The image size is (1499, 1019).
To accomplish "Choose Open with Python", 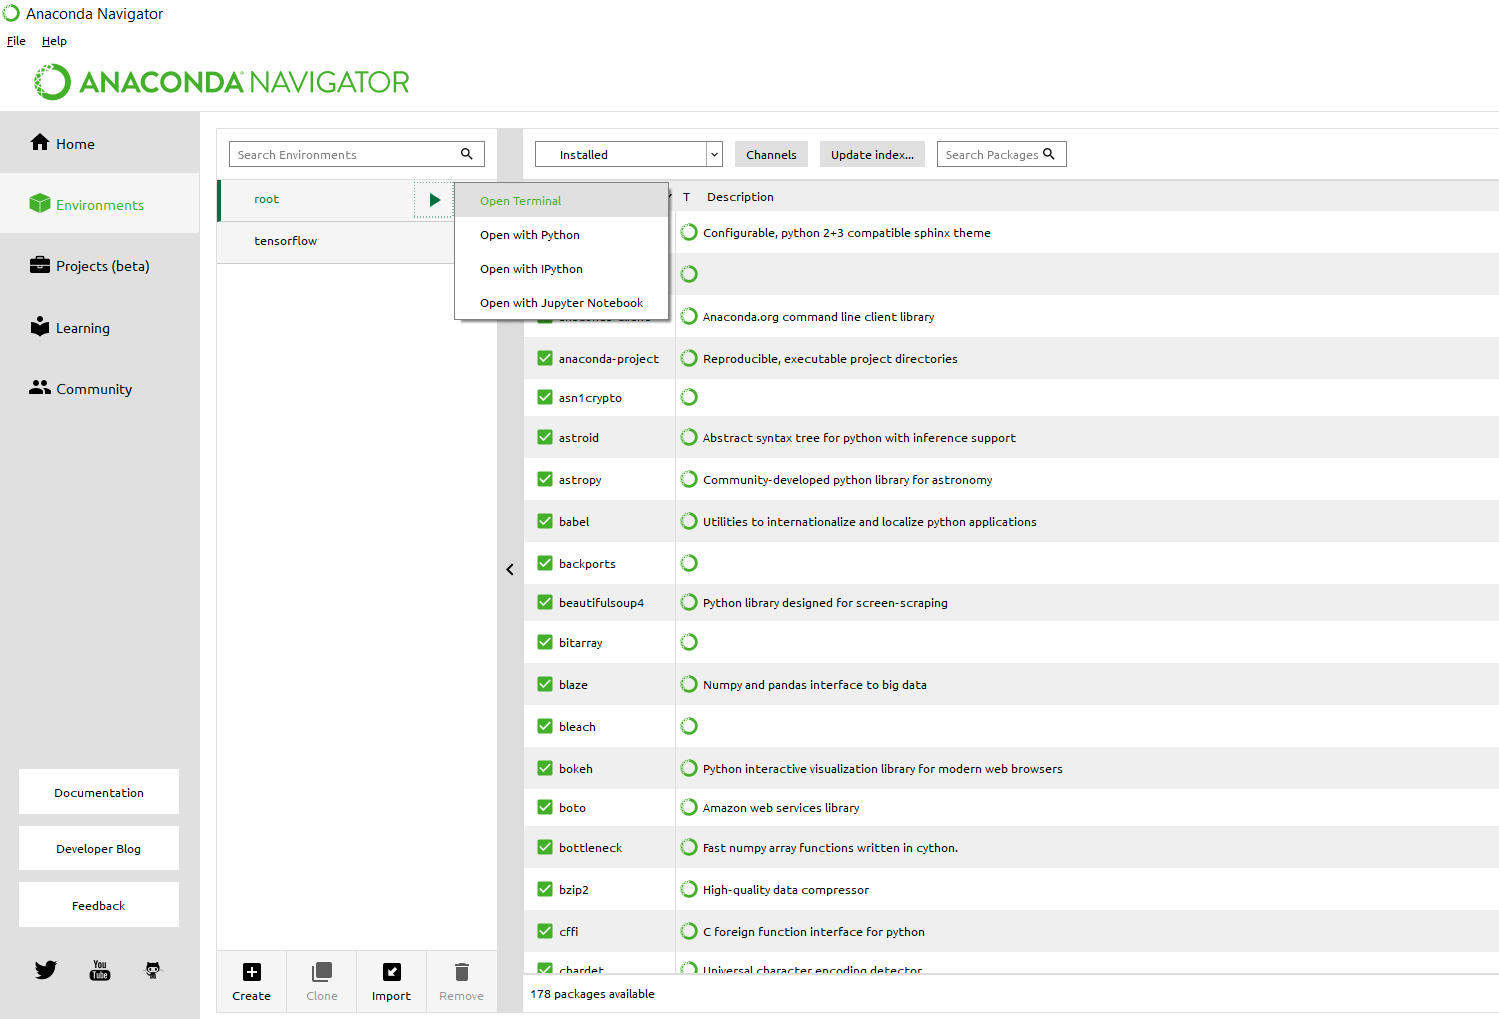I will (561, 235).
